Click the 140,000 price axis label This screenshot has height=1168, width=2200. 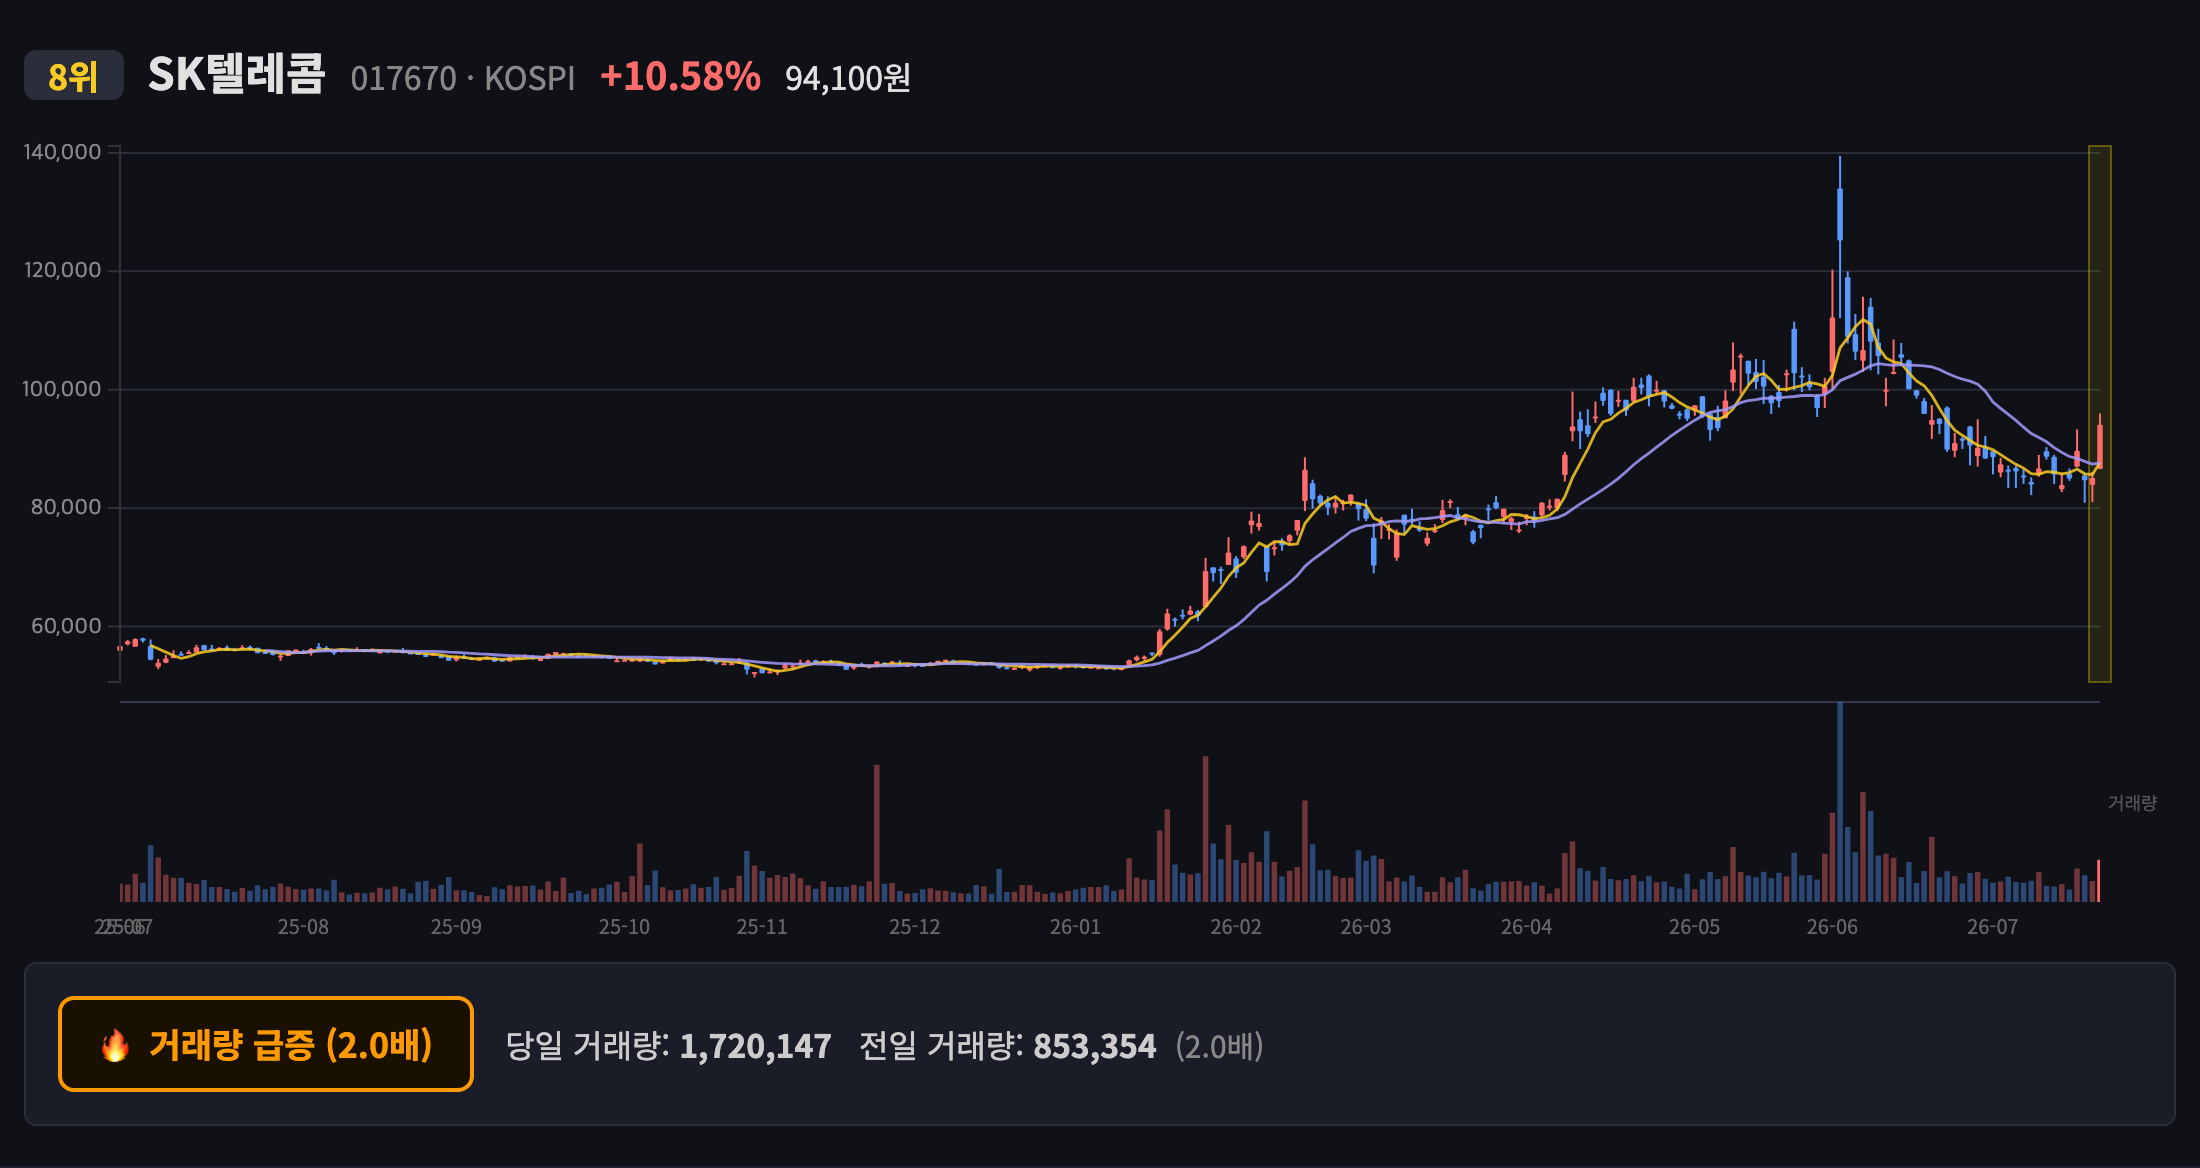[x=62, y=152]
